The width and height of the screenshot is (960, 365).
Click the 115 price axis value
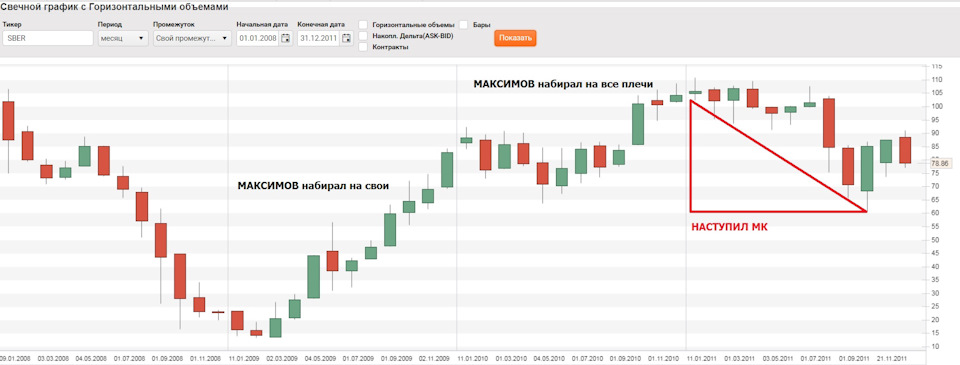point(936,66)
